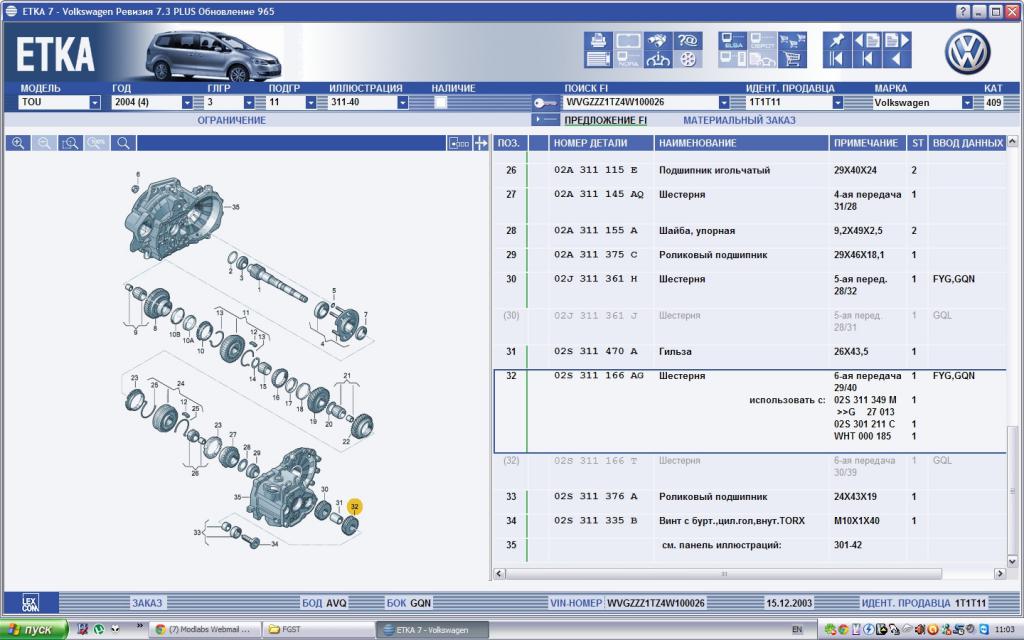Image resolution: width=1024 pixels, height=640 pixels.
Task: Select callout 32 on the gearbox illustration
Action: (354, 506)
